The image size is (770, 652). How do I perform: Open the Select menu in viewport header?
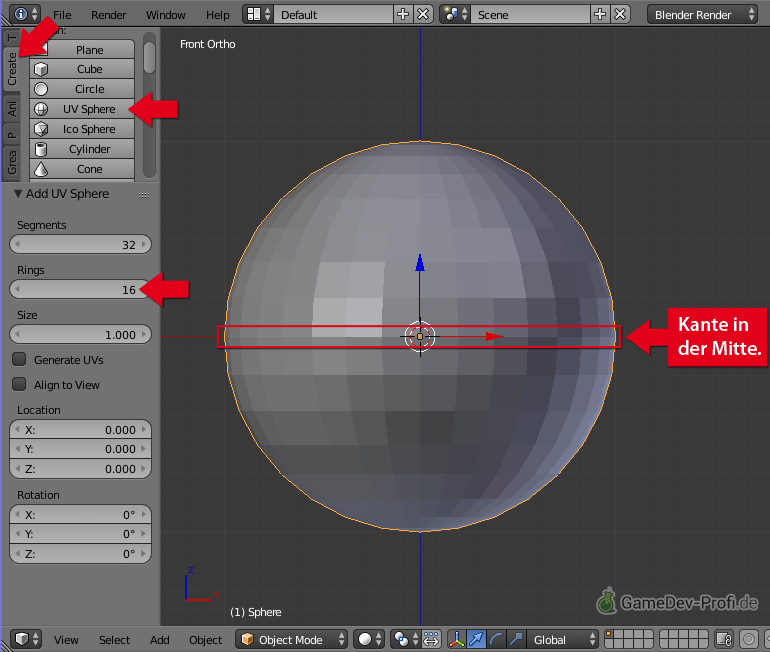114,640
